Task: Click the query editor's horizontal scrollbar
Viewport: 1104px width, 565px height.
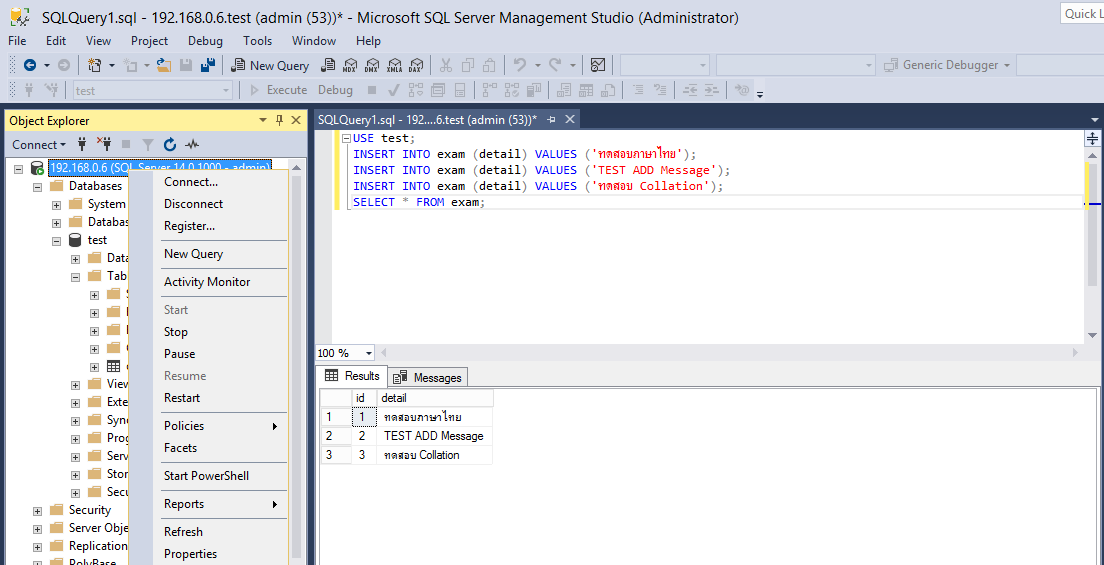Action: [x=730, y=352]
